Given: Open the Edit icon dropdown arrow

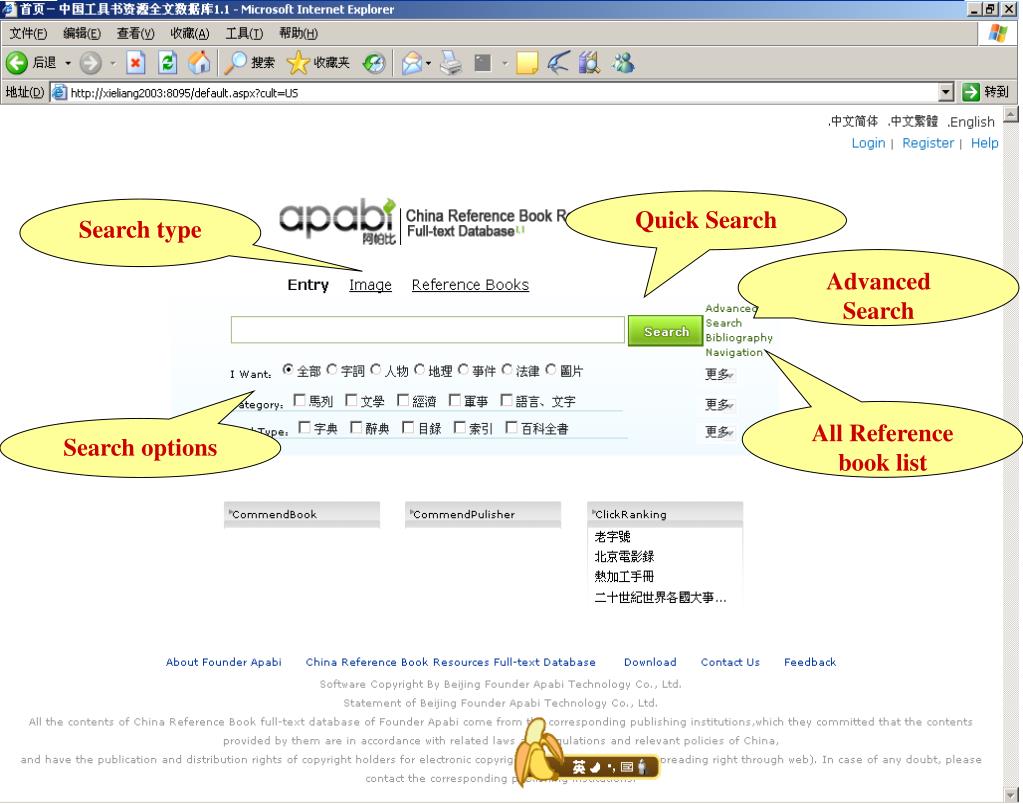Looking at the screenshot, I should pos(504,63).
